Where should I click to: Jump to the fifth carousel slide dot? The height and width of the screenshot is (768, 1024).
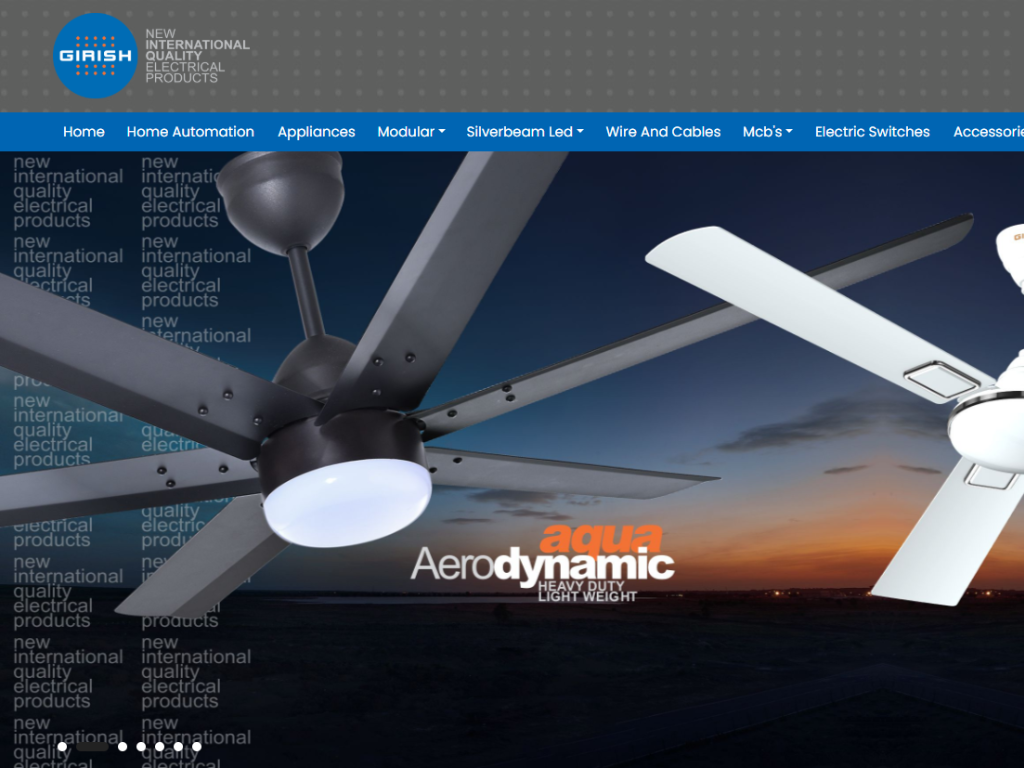[159, 746]
